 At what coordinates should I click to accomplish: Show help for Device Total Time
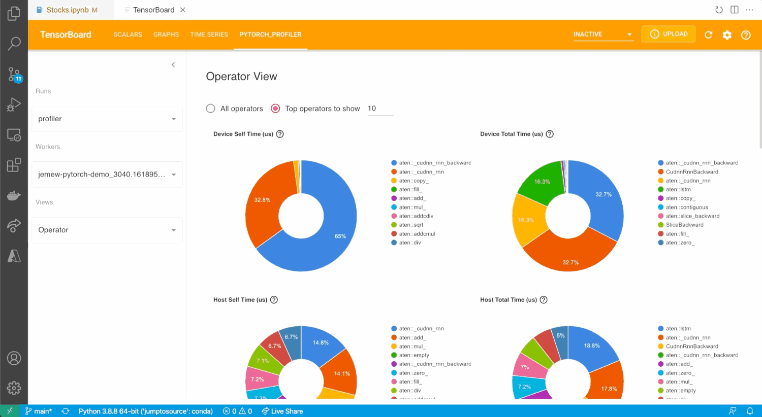(x=550, y=134)
